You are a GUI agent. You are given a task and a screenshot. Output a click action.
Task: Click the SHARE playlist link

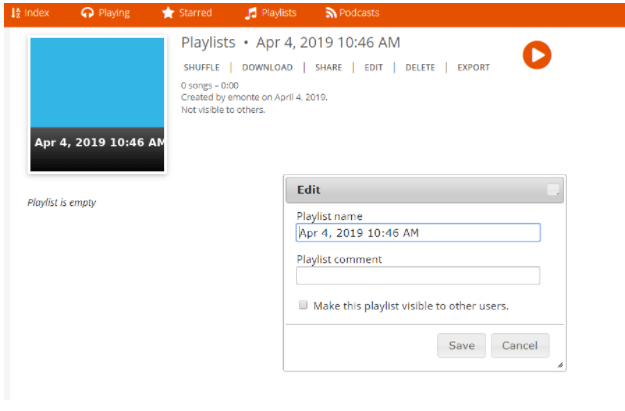pyautogui.click(x=328, y=68)
